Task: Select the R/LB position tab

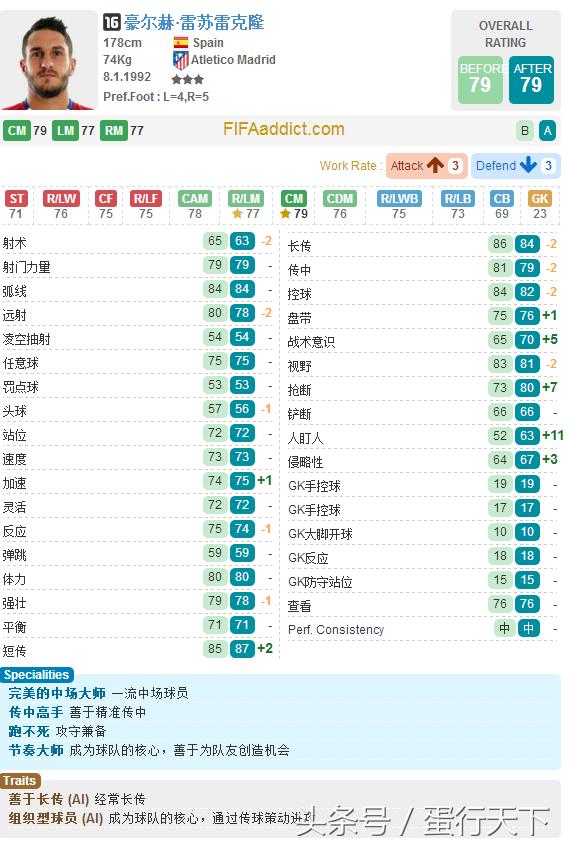Action: click(458, 199)
